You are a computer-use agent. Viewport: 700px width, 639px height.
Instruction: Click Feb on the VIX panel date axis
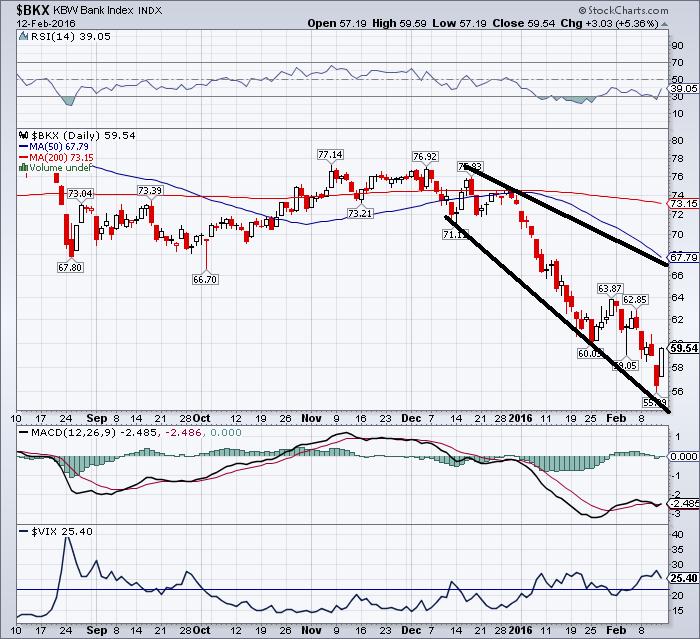click(x=616, y=631)
